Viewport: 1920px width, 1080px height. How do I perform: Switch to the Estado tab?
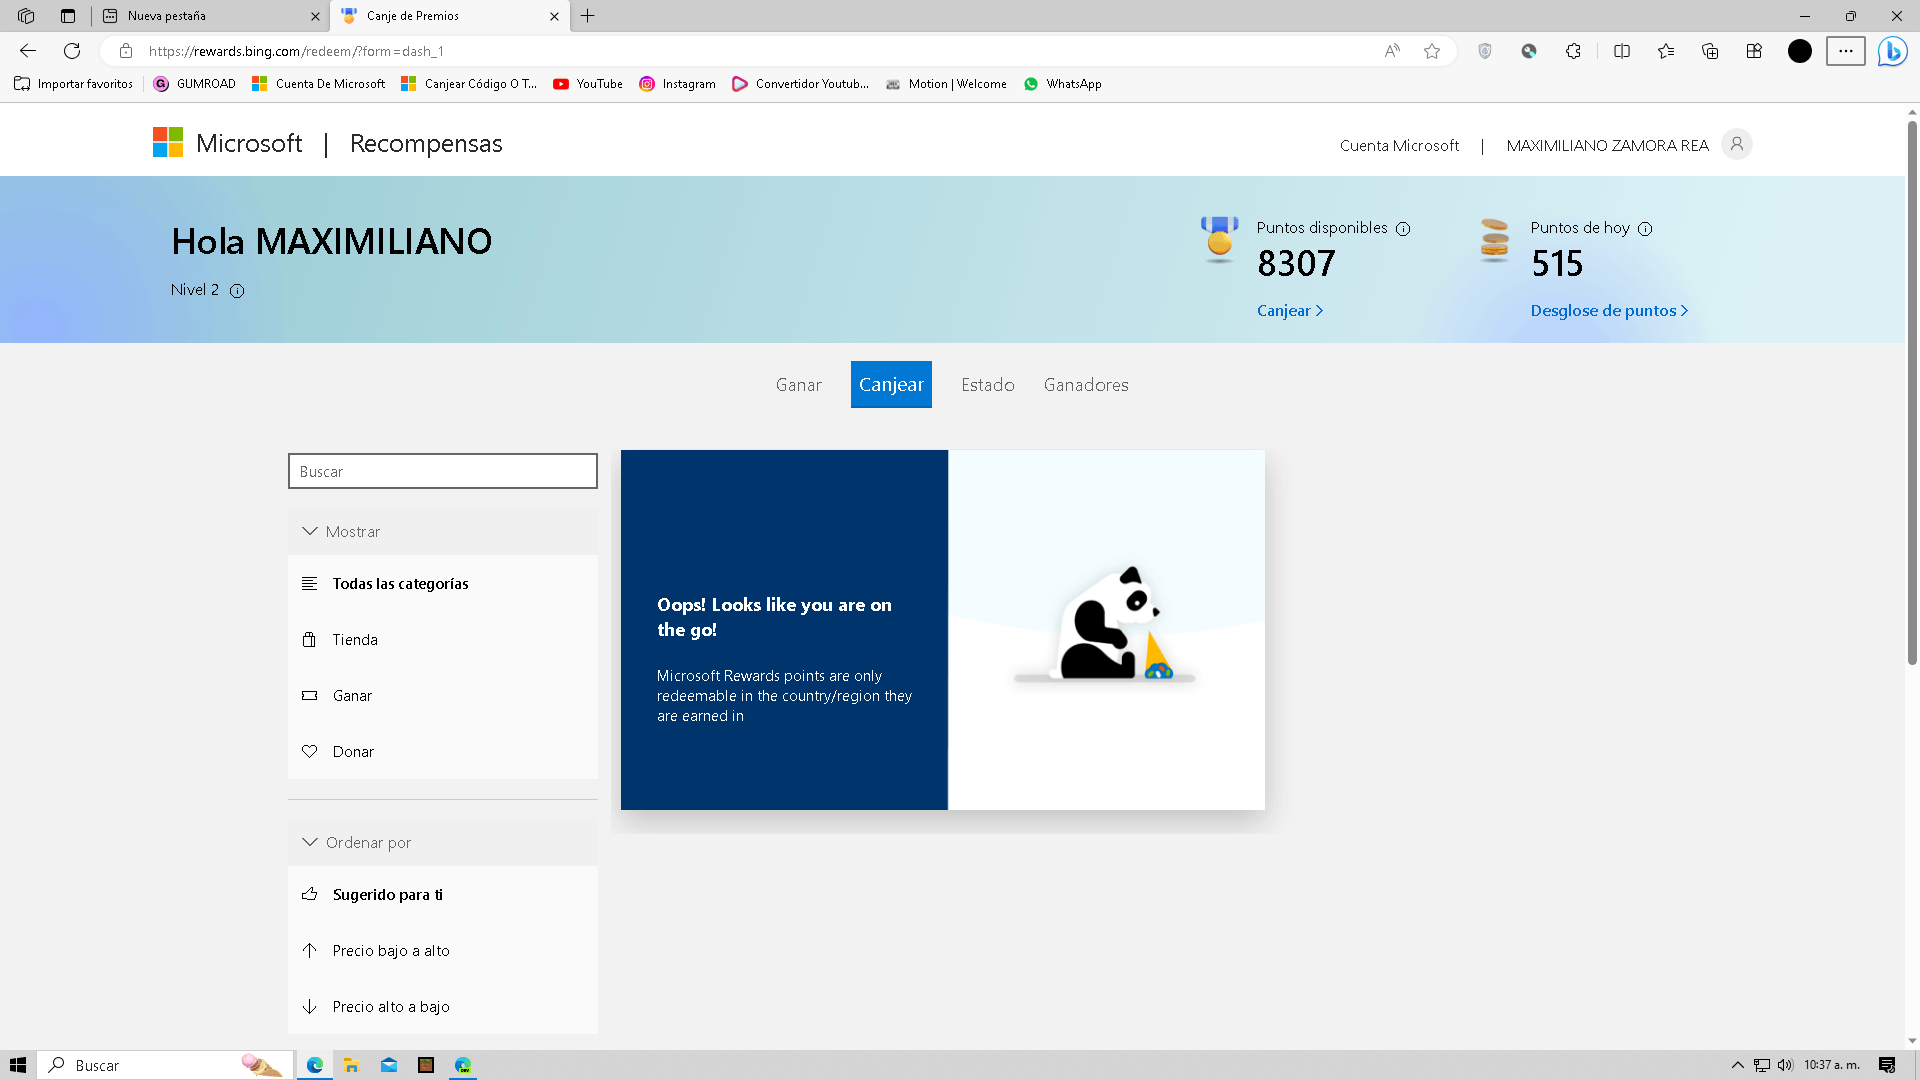tap(988, 385)
